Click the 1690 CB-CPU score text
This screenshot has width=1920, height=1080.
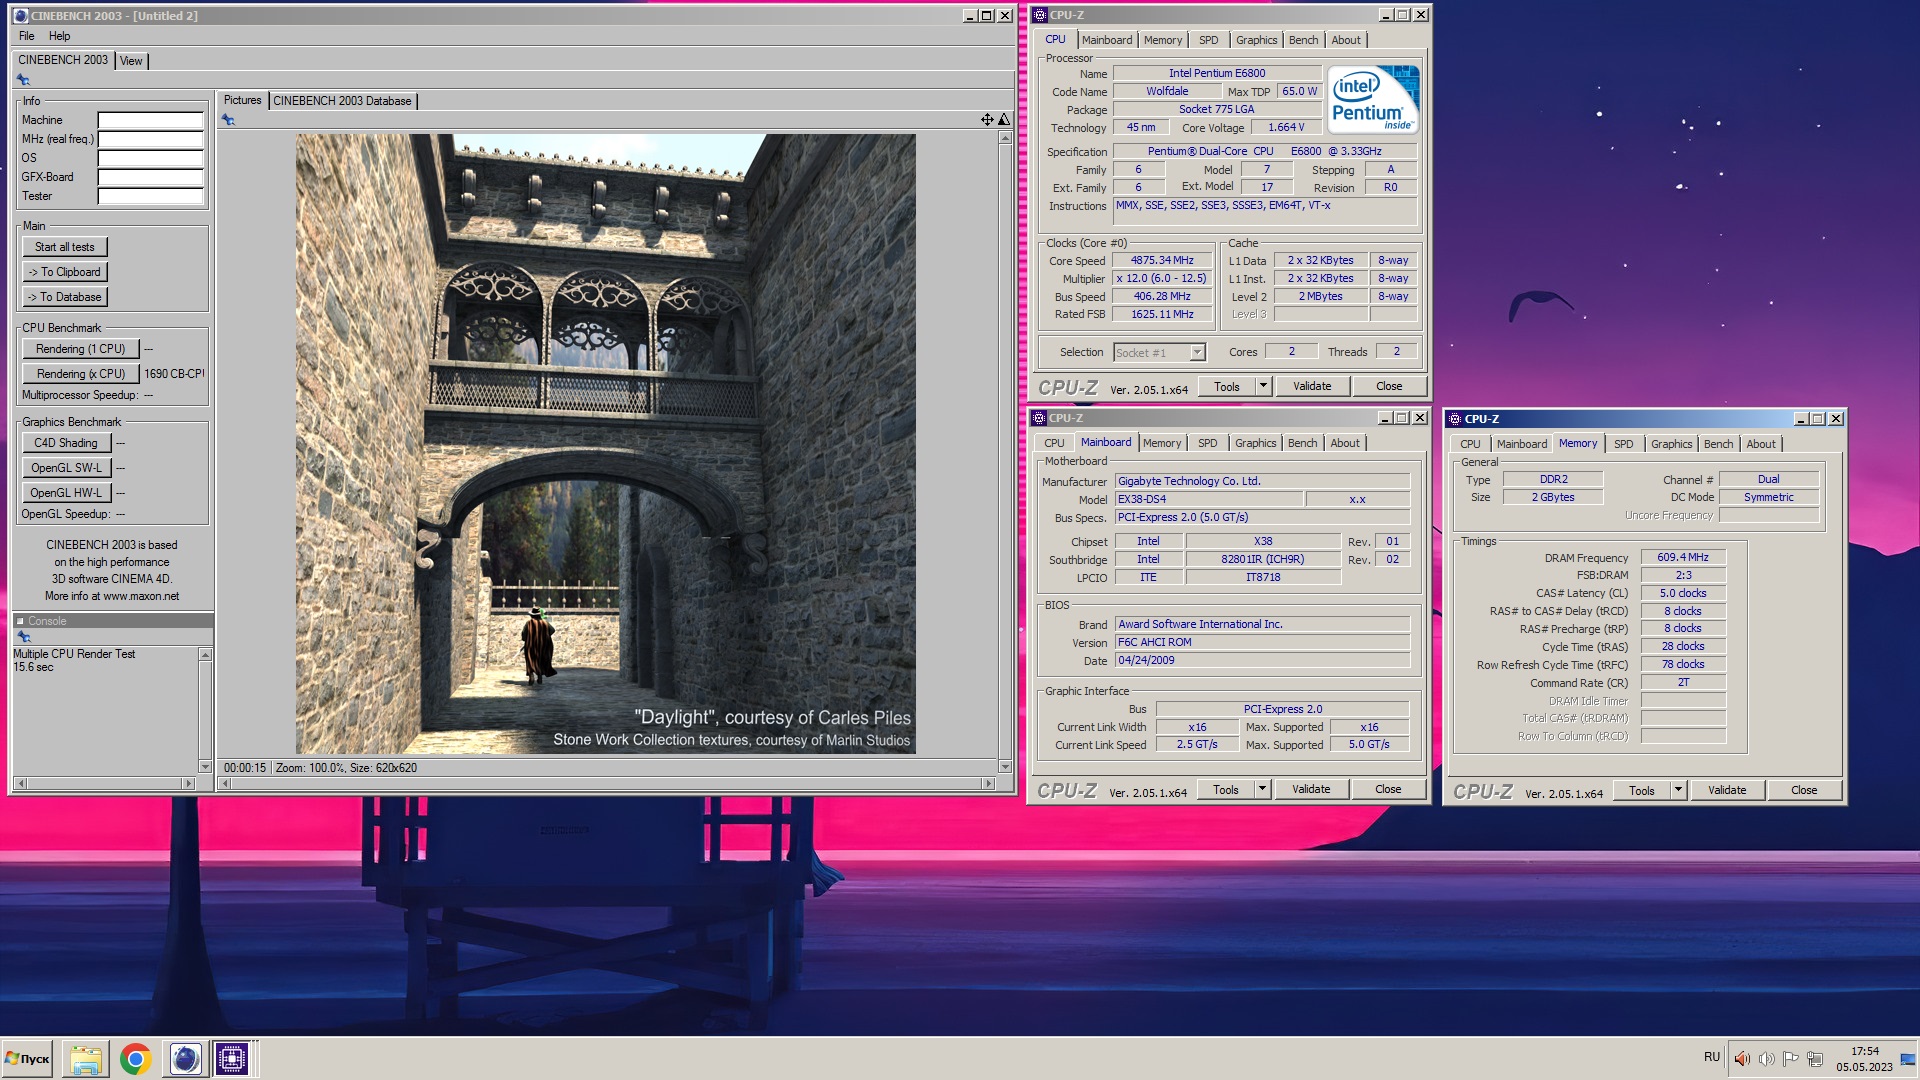point(174,374)
